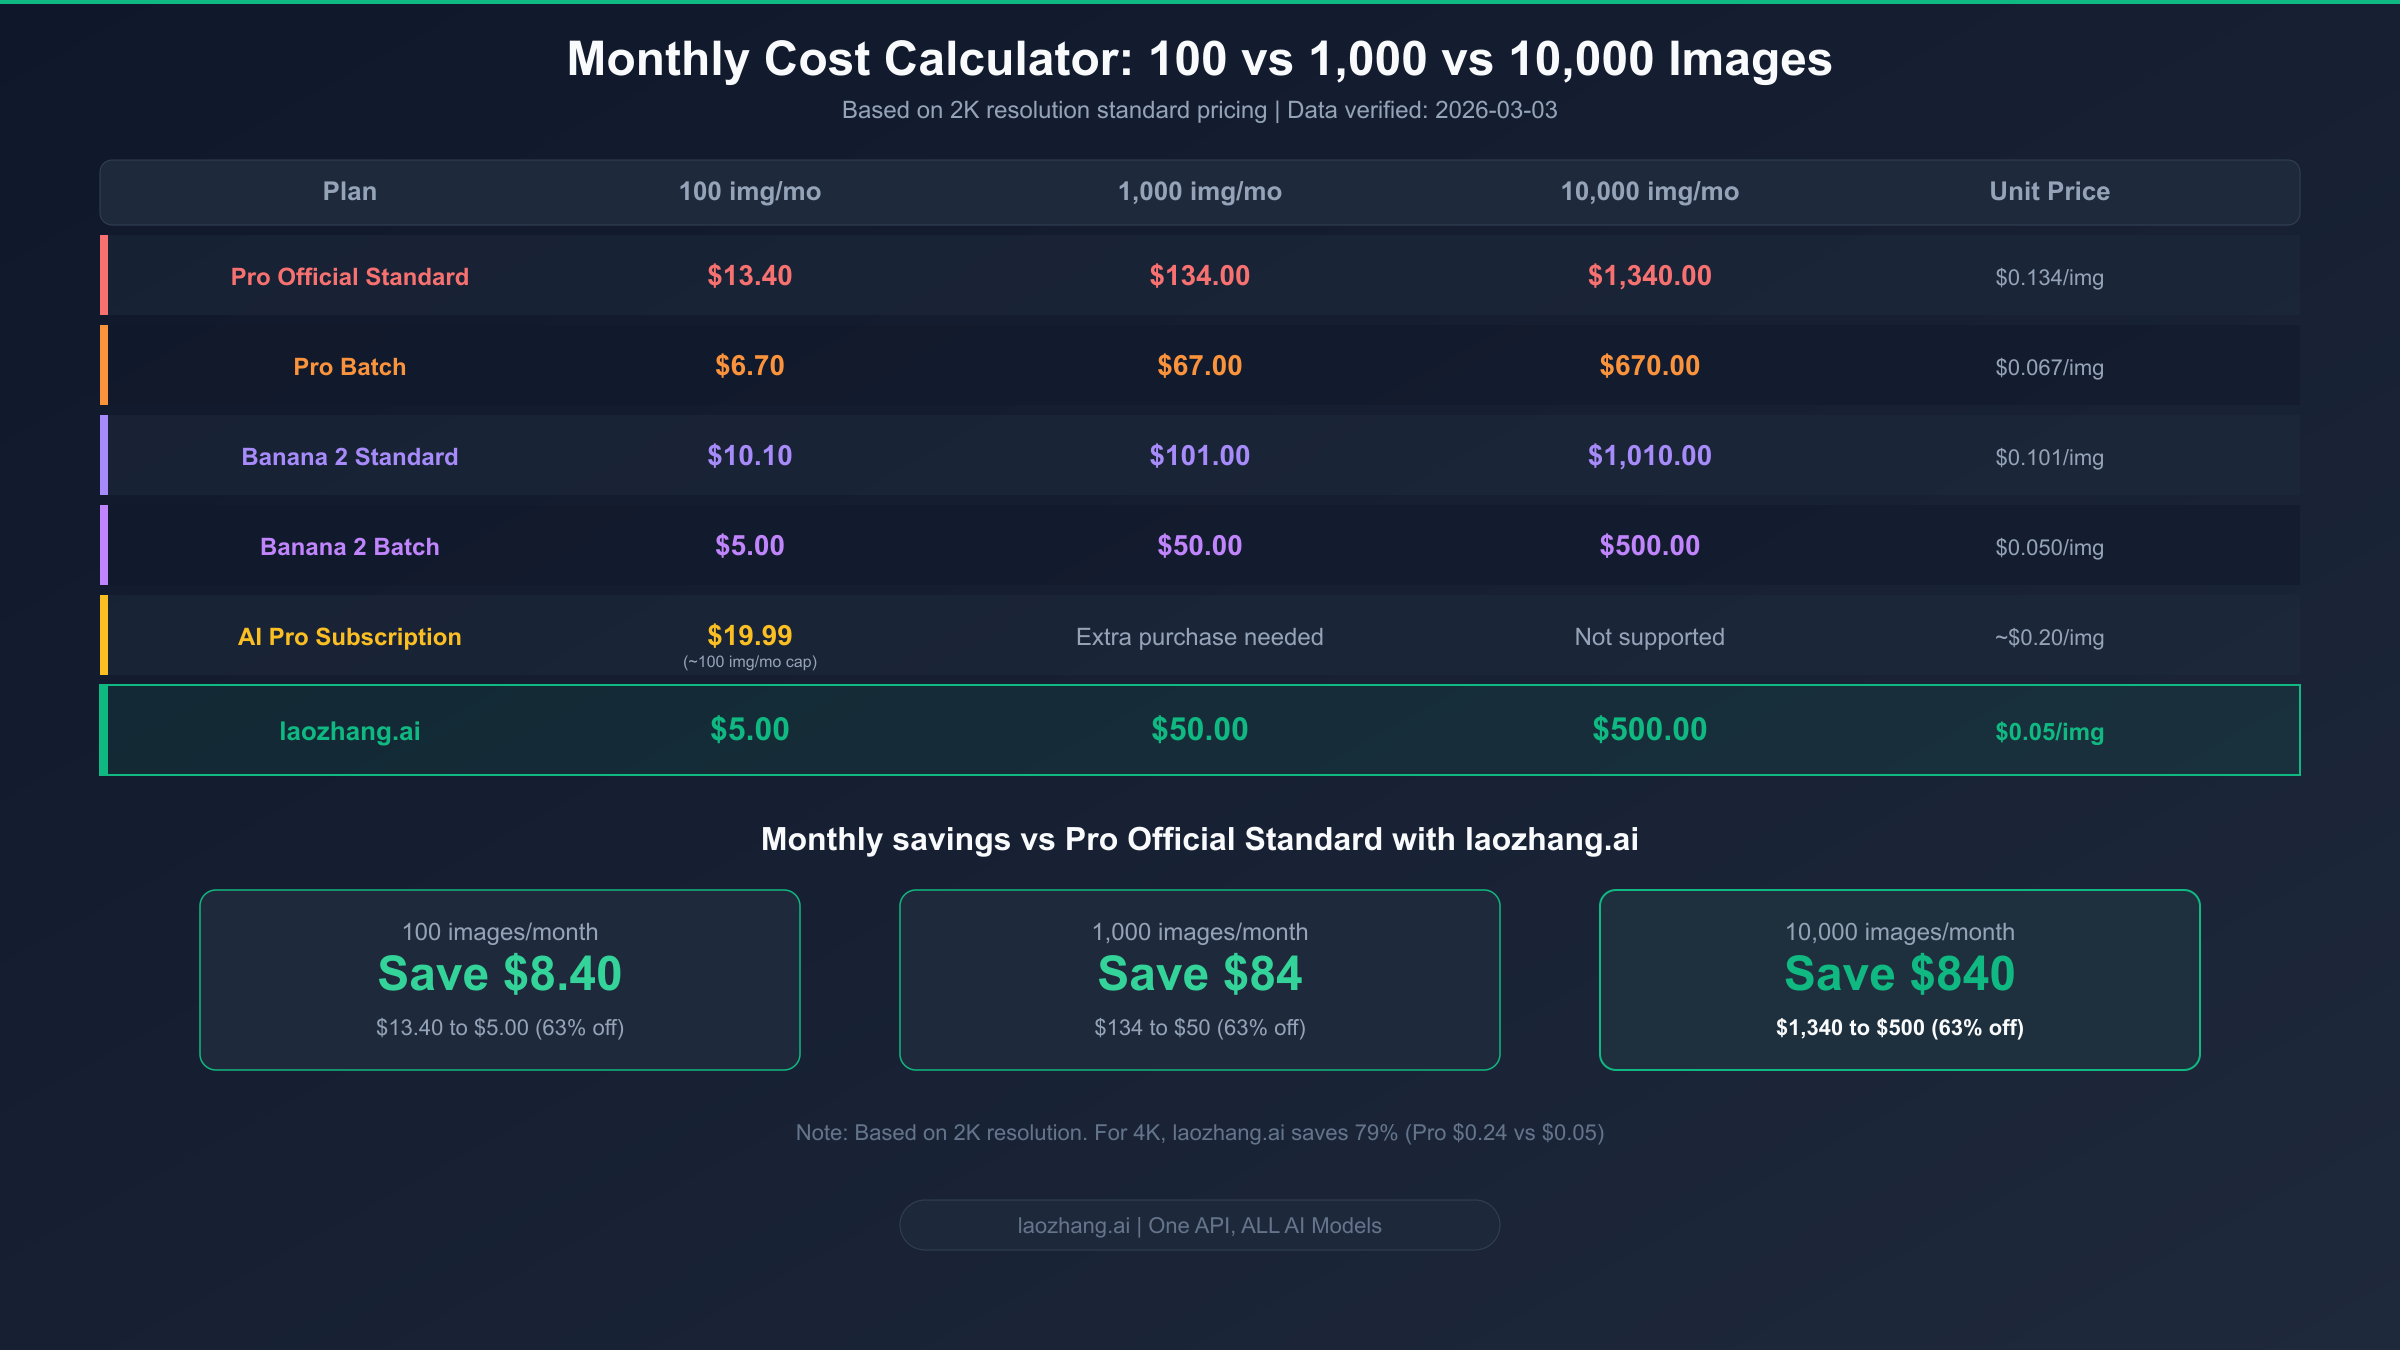
Task: Click the red accent bar beside Pro Official Standard
Action: (x=104, y=276)
